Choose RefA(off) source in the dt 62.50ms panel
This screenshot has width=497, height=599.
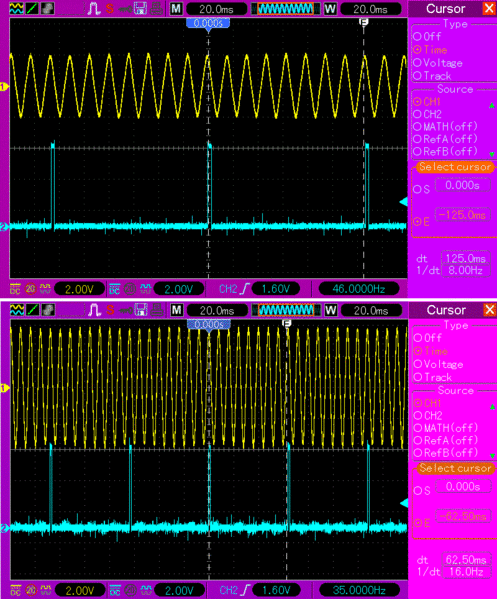[446, 440]
